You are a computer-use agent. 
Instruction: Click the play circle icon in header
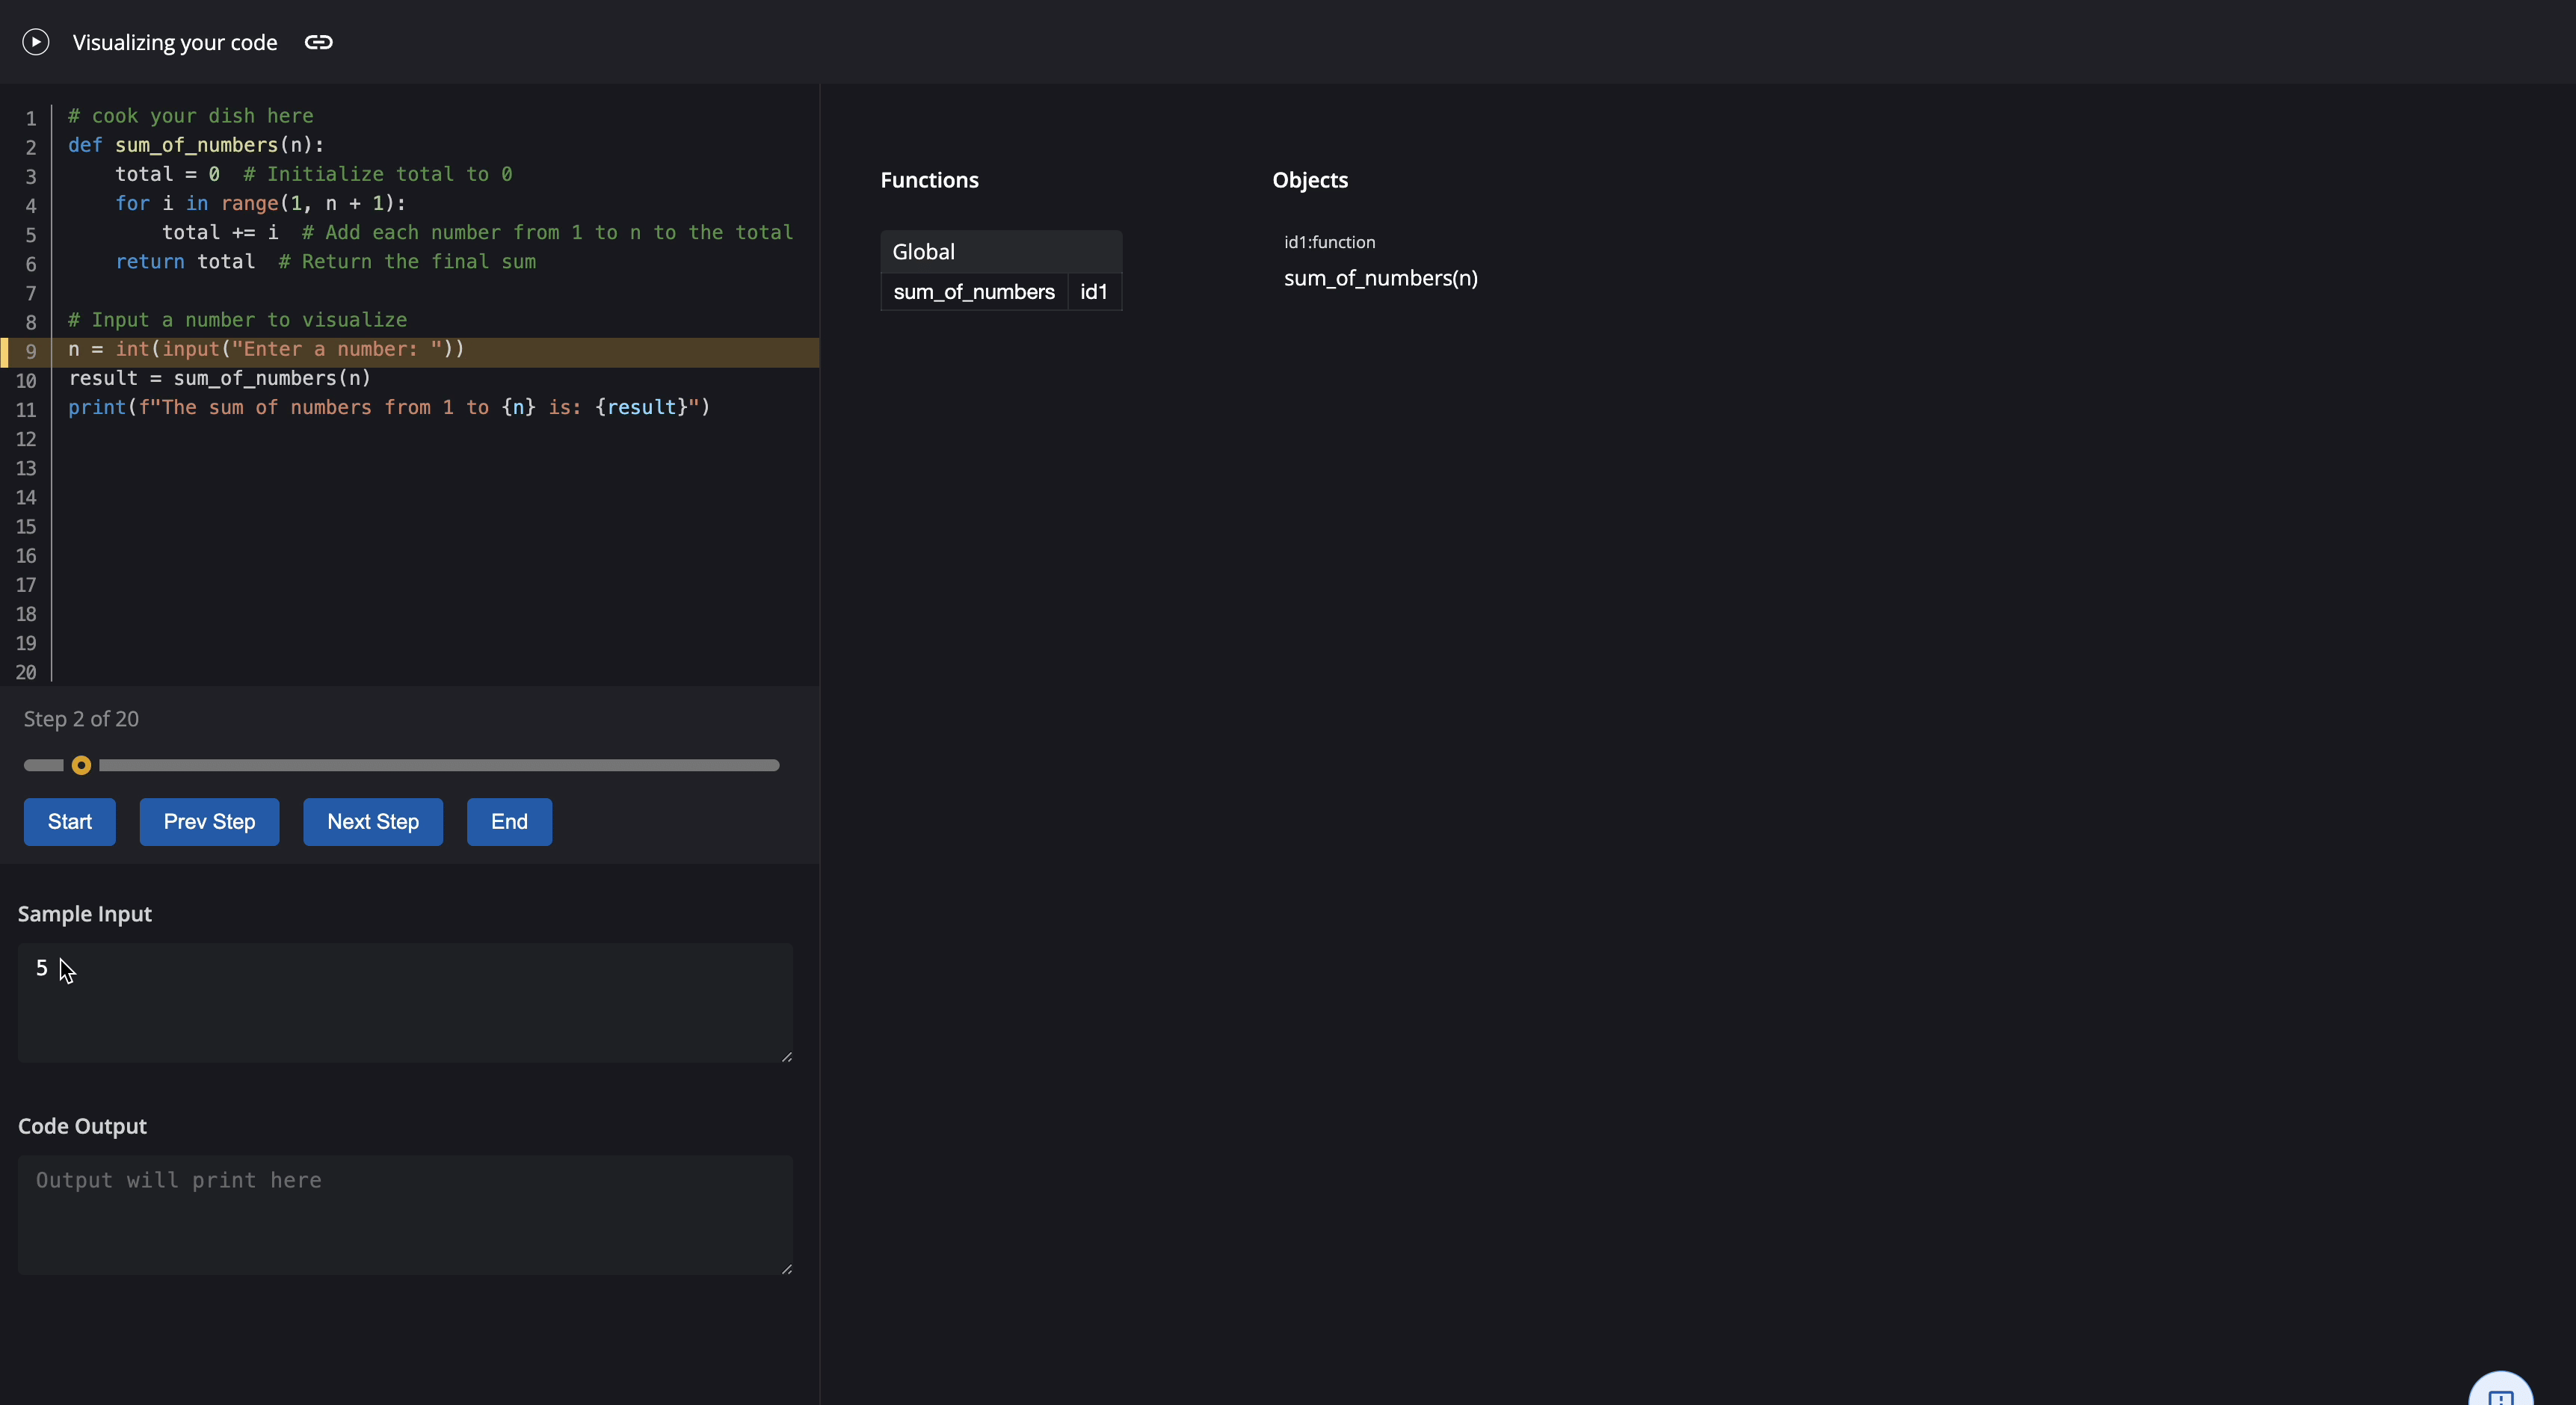pyautogui.click(x=36, y=42)
